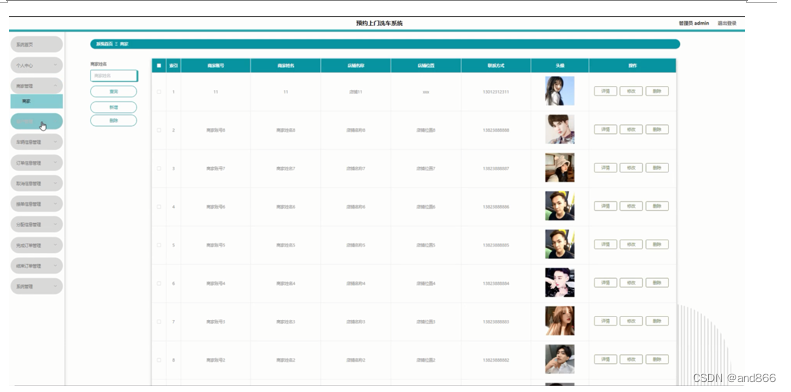This screenshot has height=392, width=791.
Task: Open avatar photo in index 4 row
Action: (x=559, y=206)
